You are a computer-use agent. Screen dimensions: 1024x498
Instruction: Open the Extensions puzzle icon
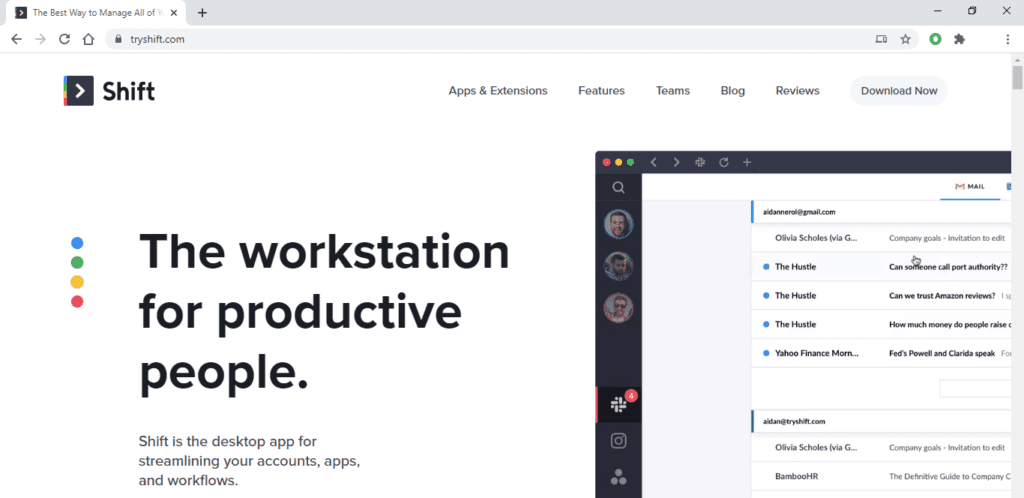tap(959, 39)
